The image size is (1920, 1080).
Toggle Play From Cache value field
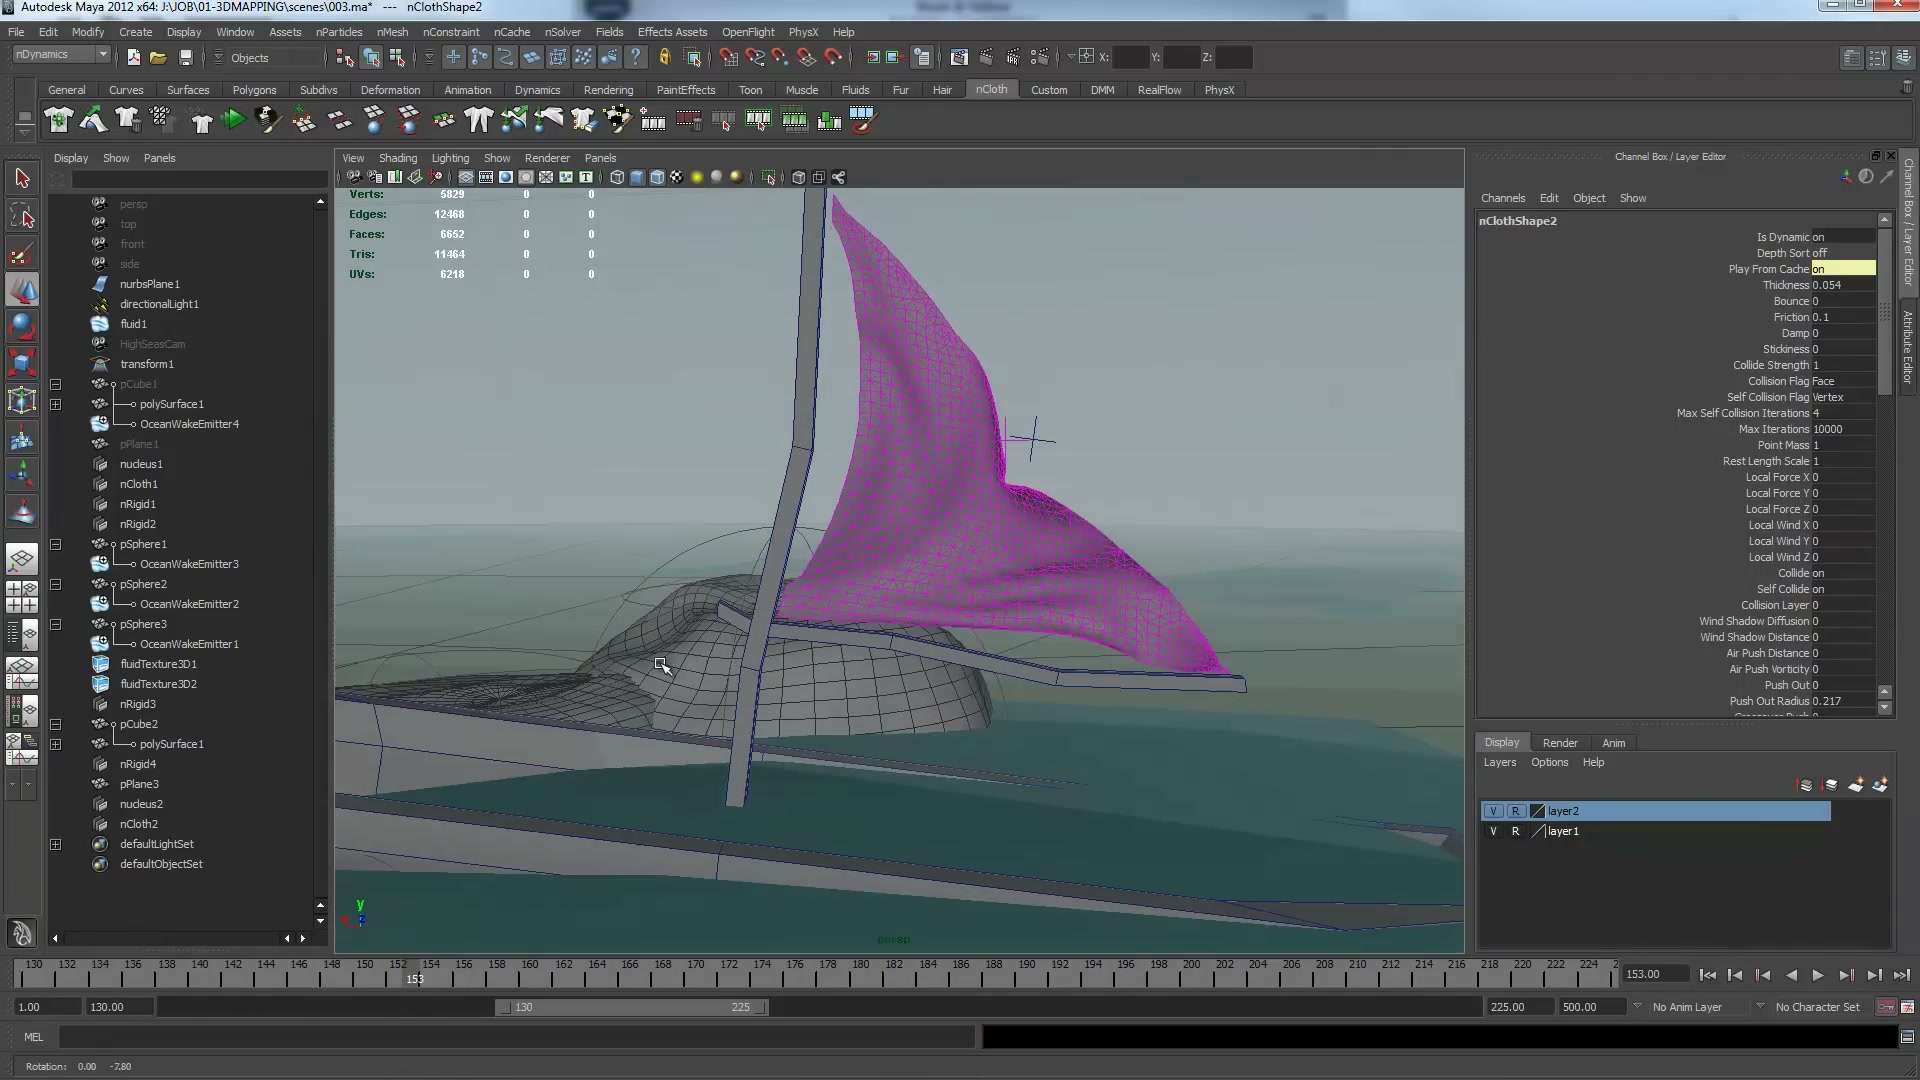[x=1843, y=269]
